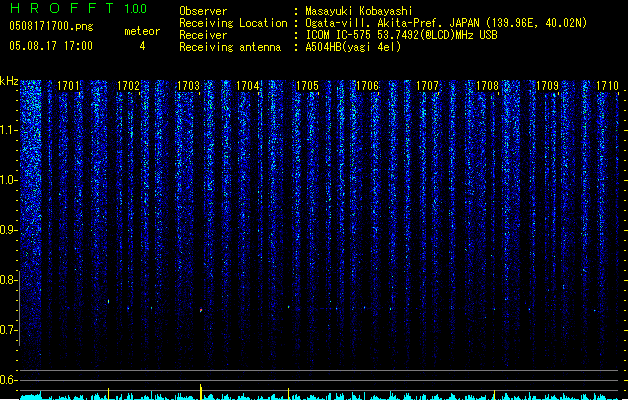Select the filename 0508171700.png
This screenshot has height=400, width=629.
point(51,26)
